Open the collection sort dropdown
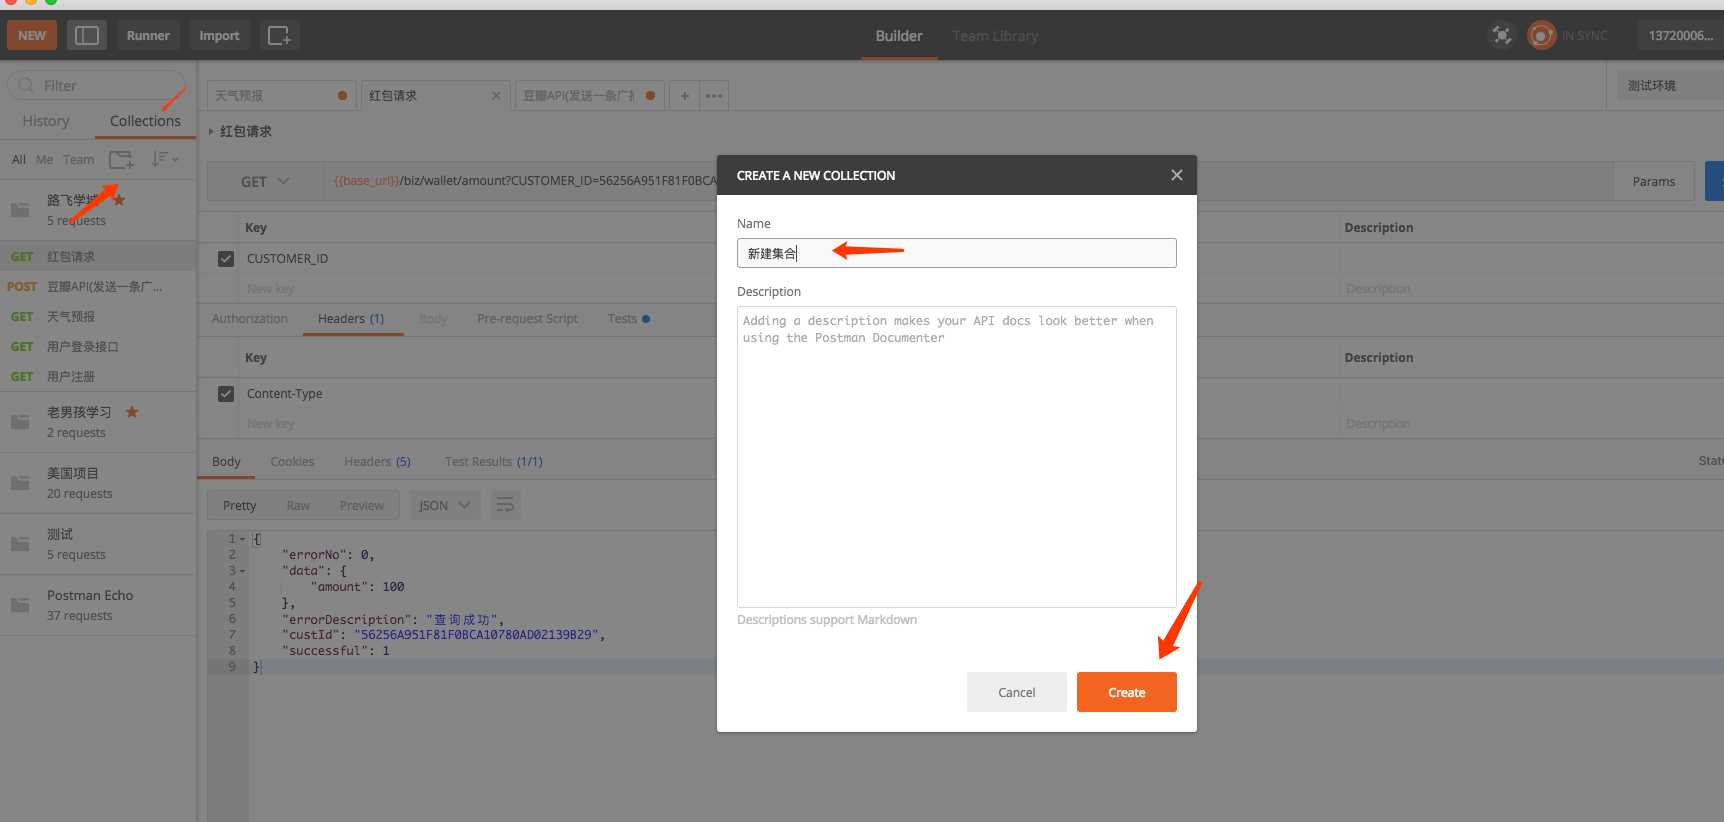1724x822 pixels. coord(164,159)
